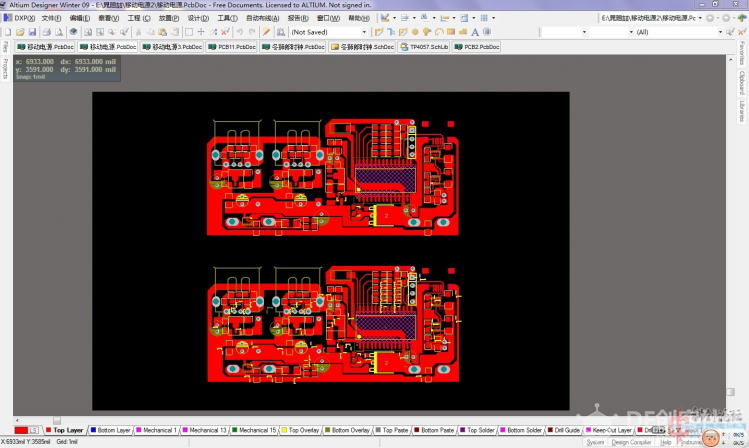Click the Redo arrow icon

coord(252,32)
